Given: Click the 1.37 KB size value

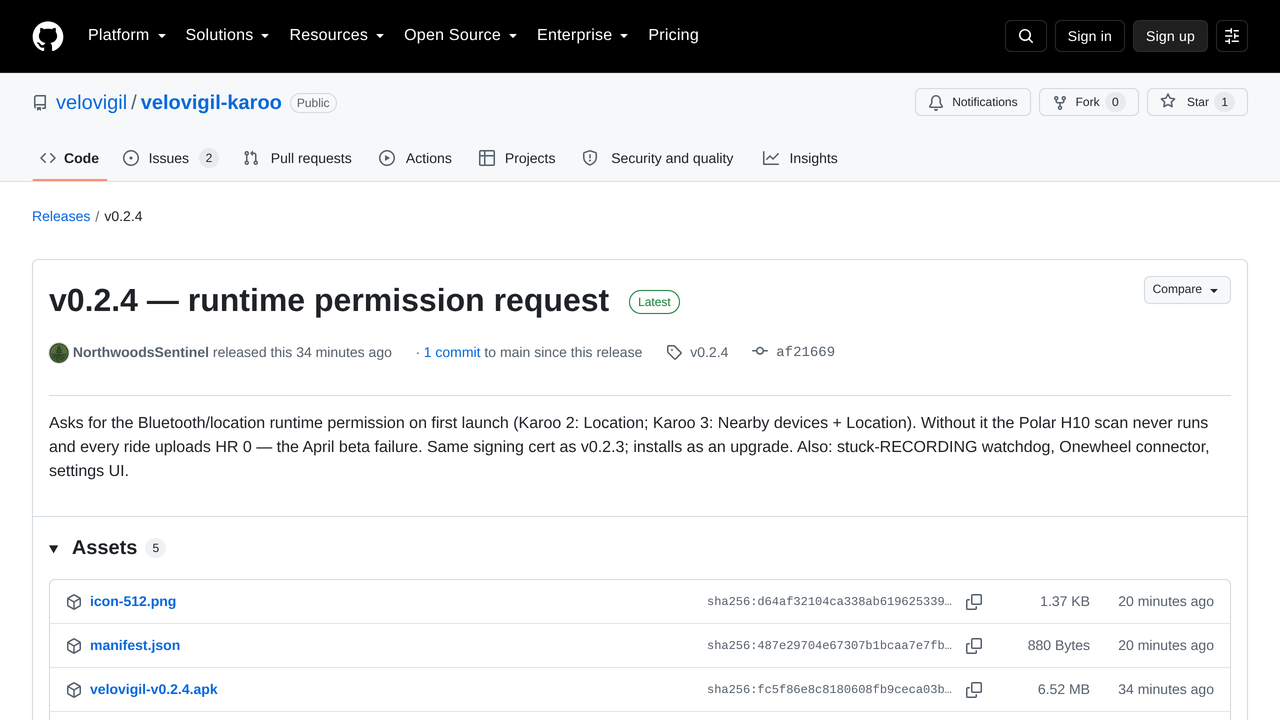Looking at the screenshot, I should [x=1065, y=602].
